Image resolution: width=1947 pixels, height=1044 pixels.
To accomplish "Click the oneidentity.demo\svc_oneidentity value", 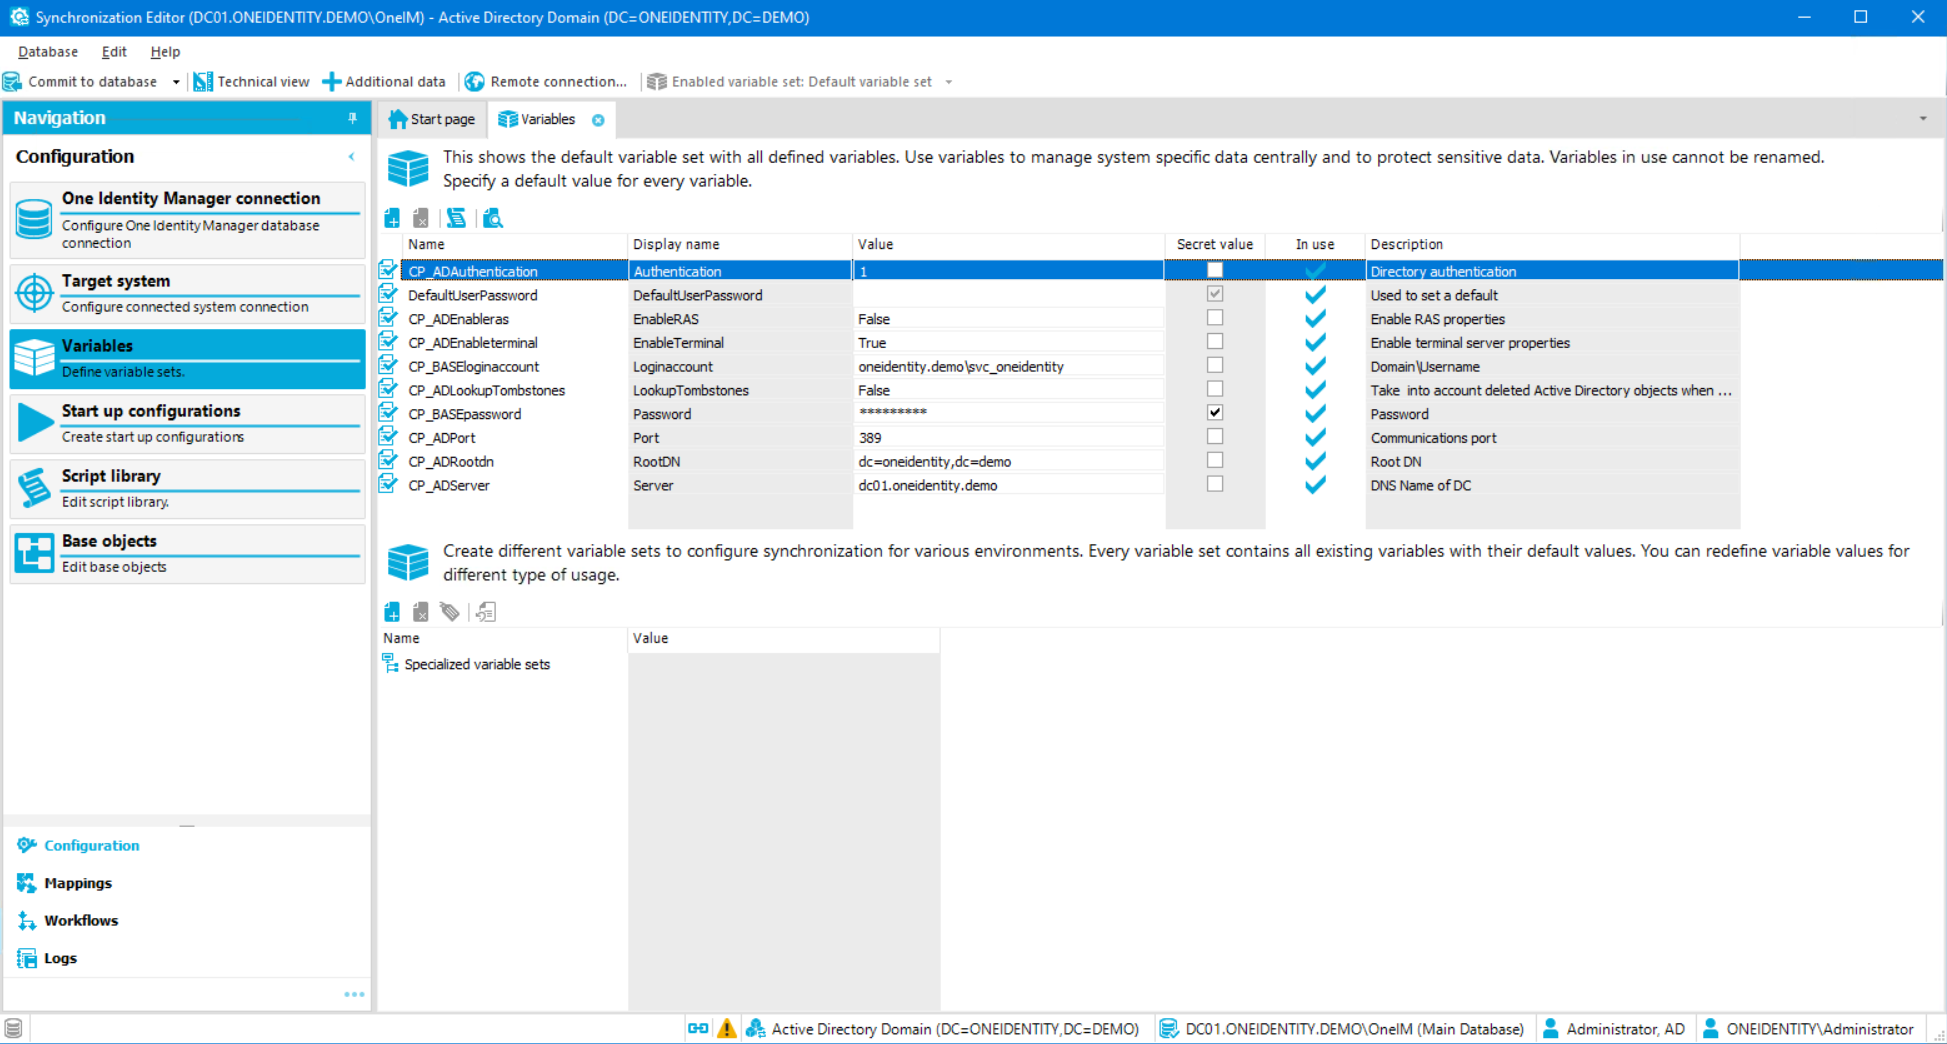I will pos(960,366).
